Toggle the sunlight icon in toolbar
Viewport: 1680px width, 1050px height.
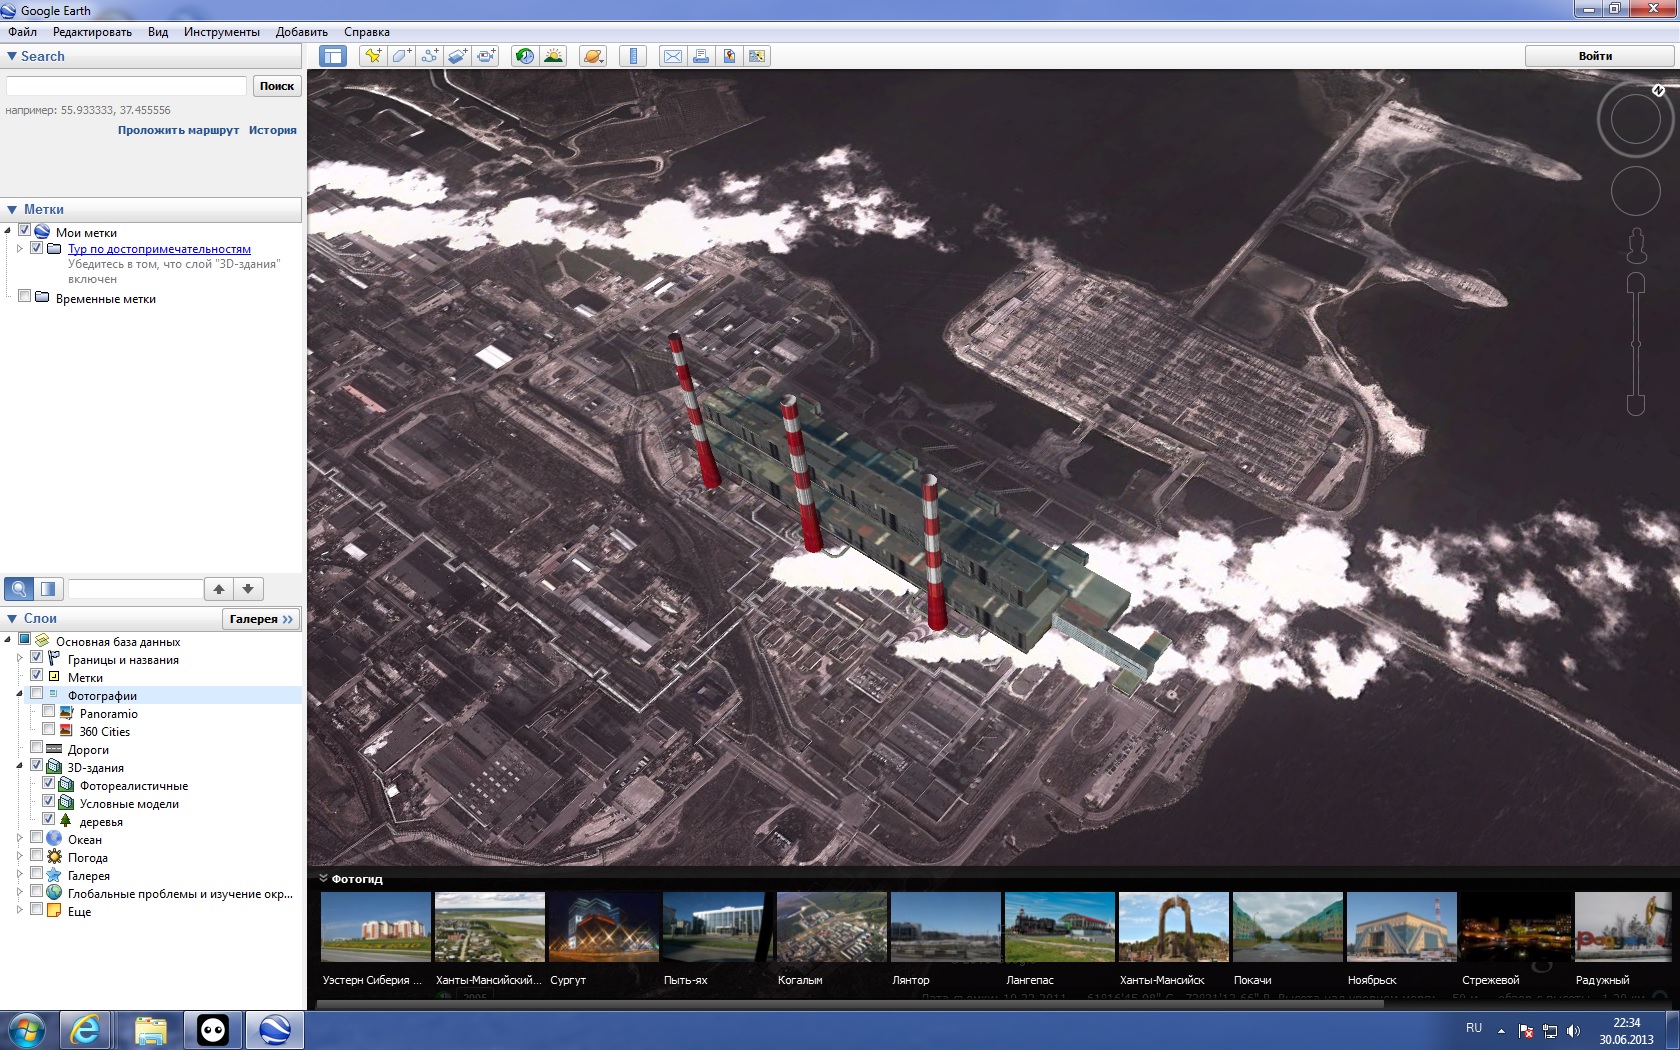point(553,56)
